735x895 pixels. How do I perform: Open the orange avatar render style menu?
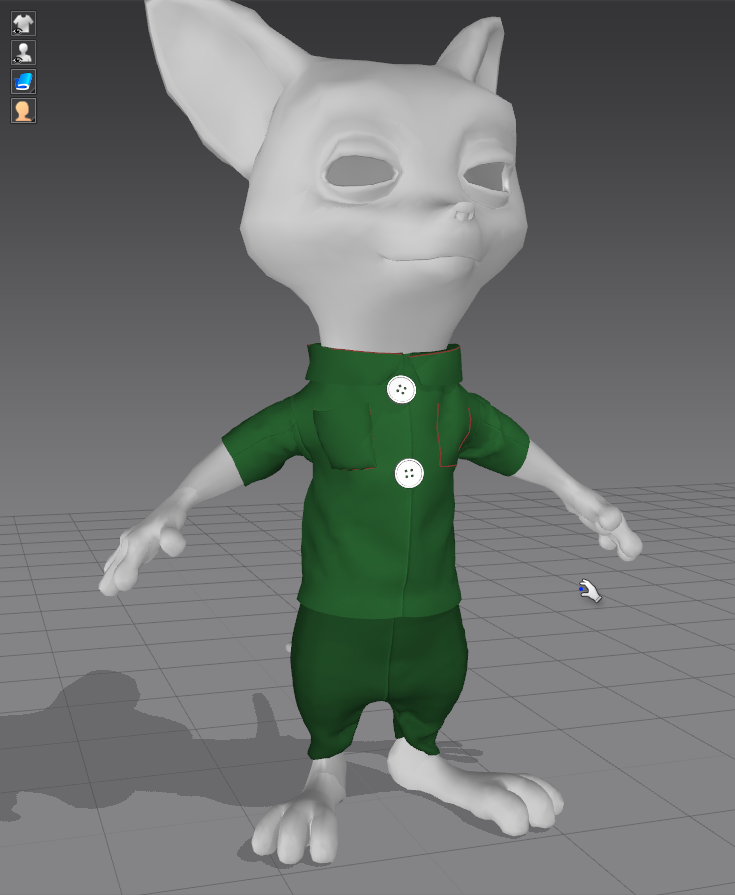point(23,110)
